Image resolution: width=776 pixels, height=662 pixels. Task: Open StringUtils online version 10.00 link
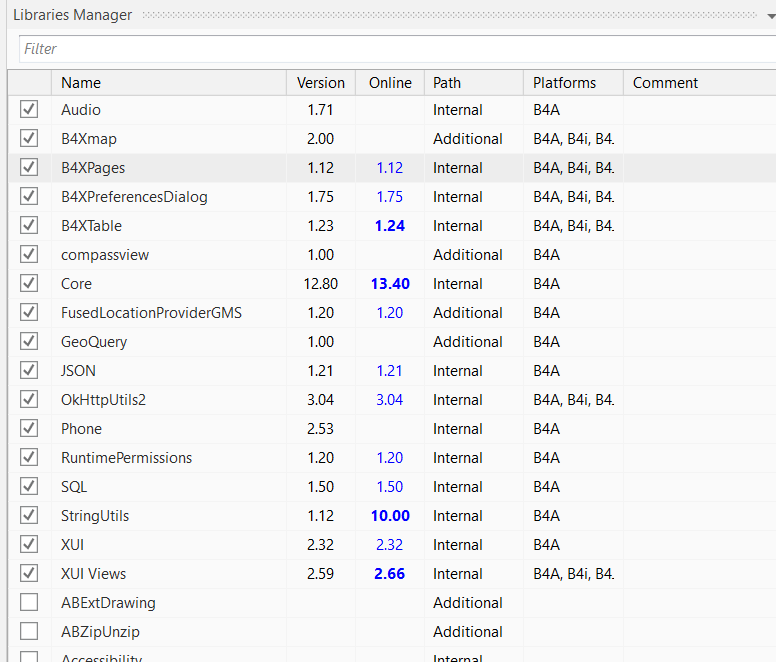click(390, 516)
